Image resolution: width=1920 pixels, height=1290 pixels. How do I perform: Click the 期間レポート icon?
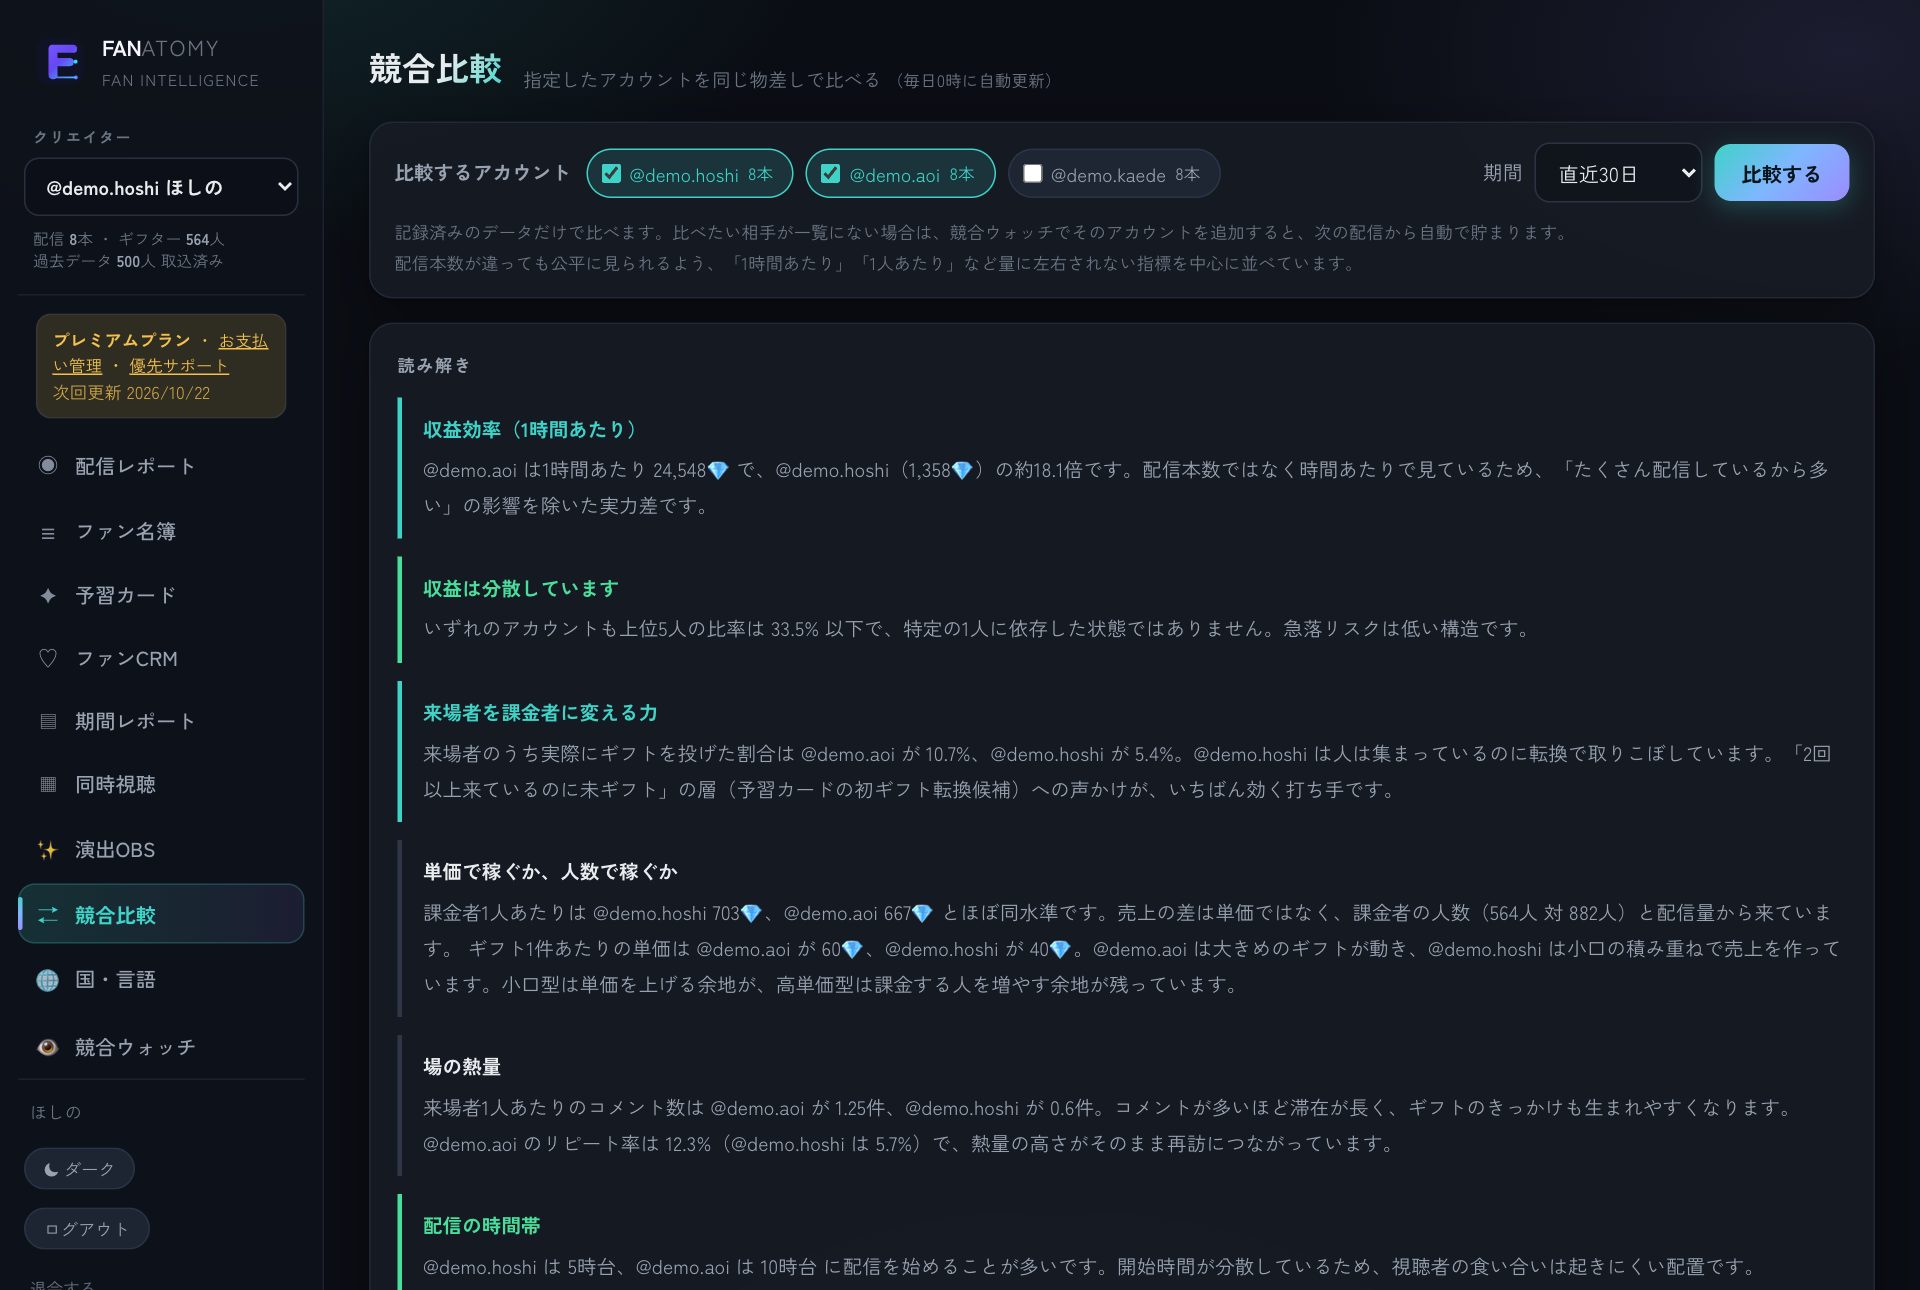pyautogui.click(x=47, y=722)
